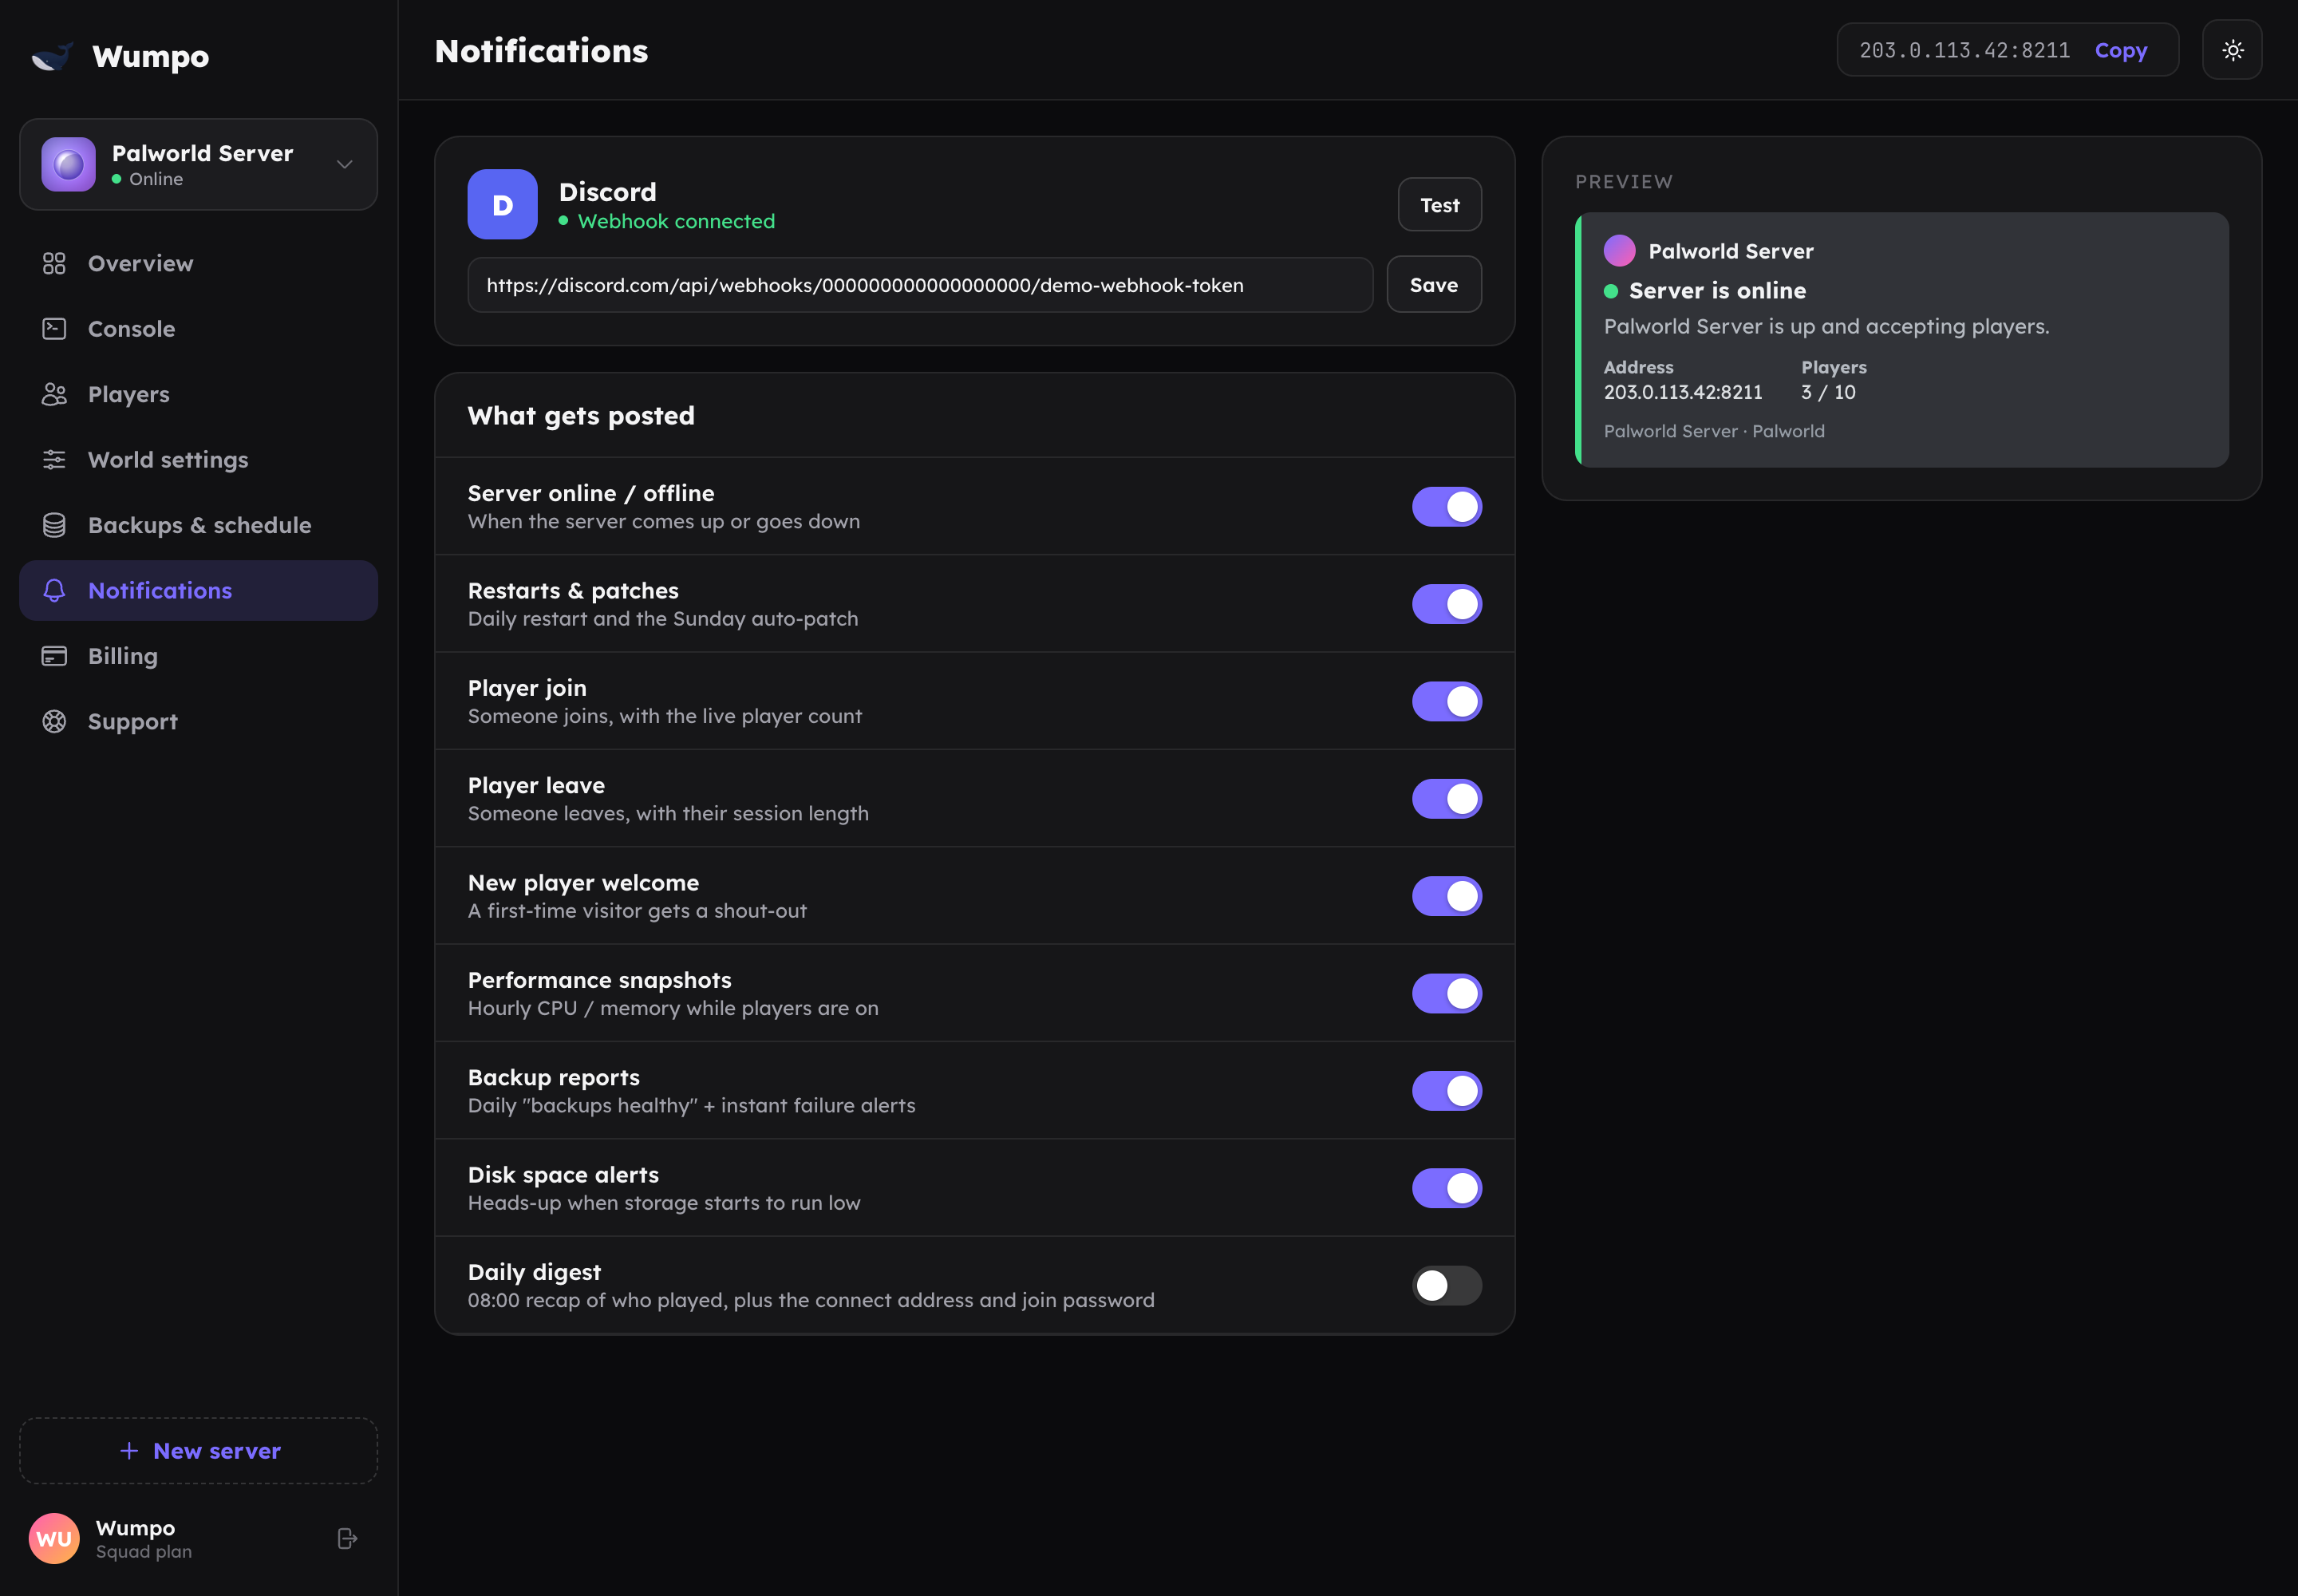Toggle Performance snapshots
Screen dimensions: 2298x1596
1446,993
